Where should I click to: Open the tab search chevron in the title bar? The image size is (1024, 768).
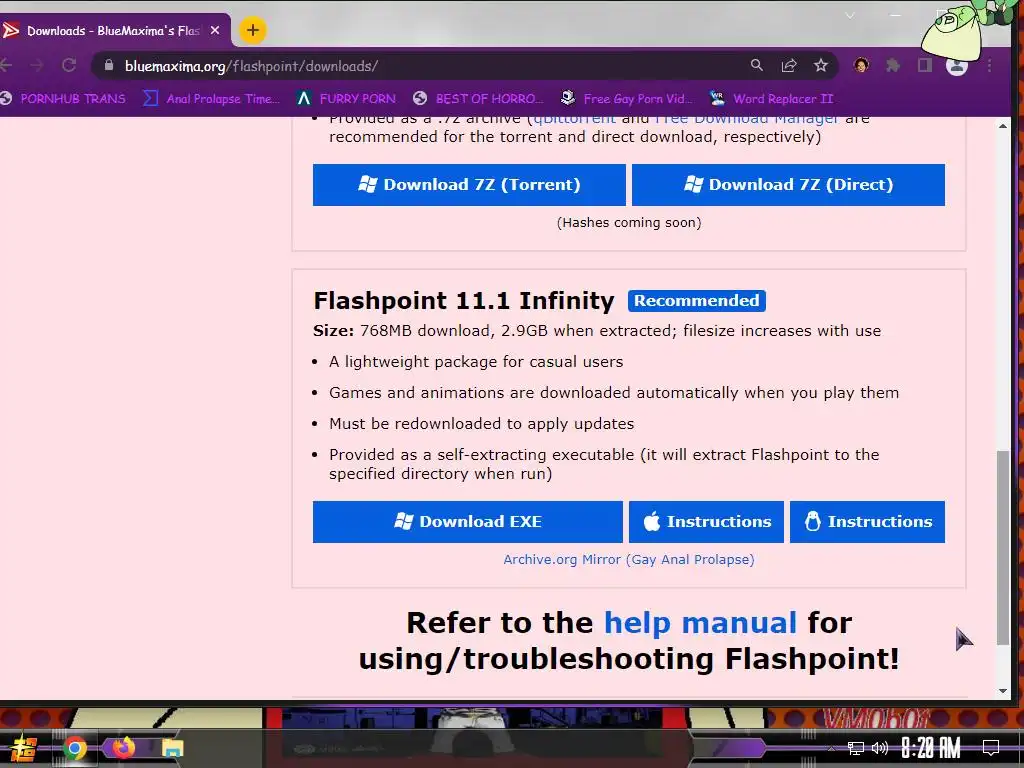(850, 16)
